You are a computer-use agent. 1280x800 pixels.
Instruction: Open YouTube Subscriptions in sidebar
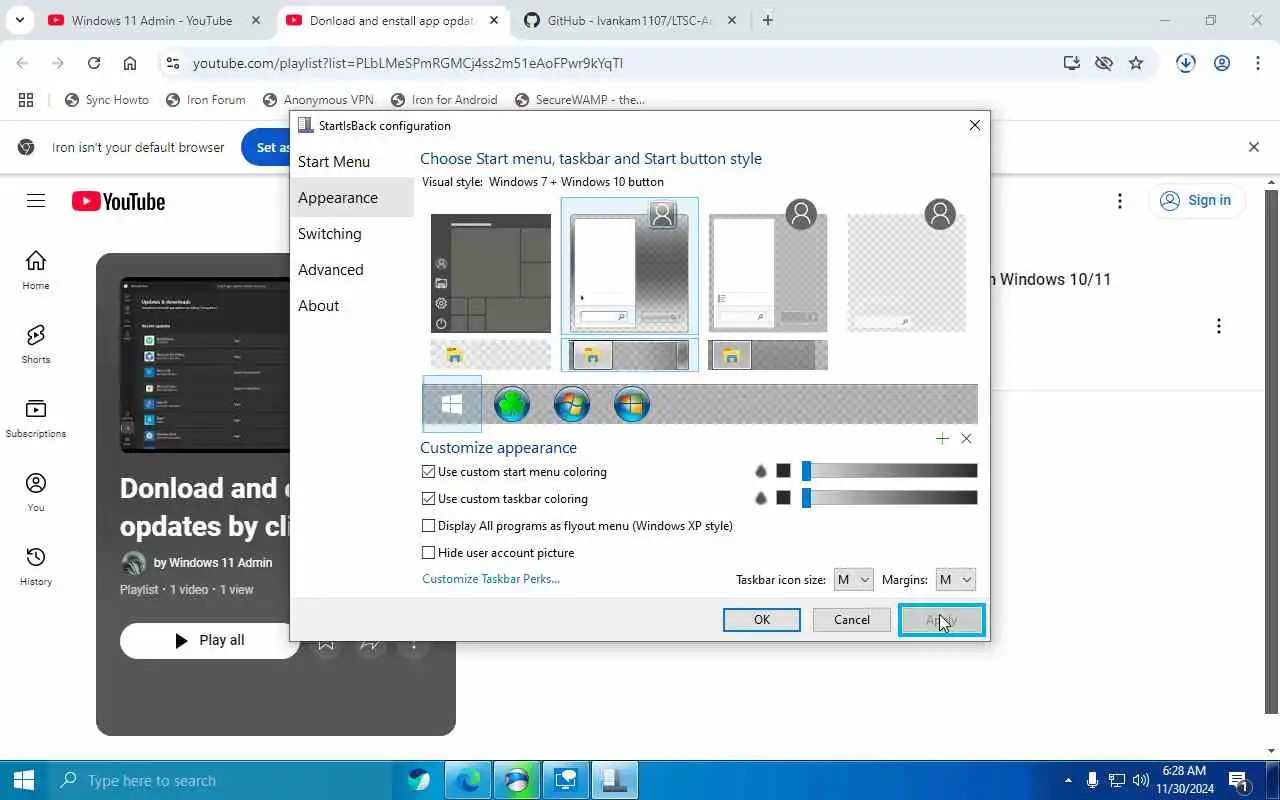36,417
